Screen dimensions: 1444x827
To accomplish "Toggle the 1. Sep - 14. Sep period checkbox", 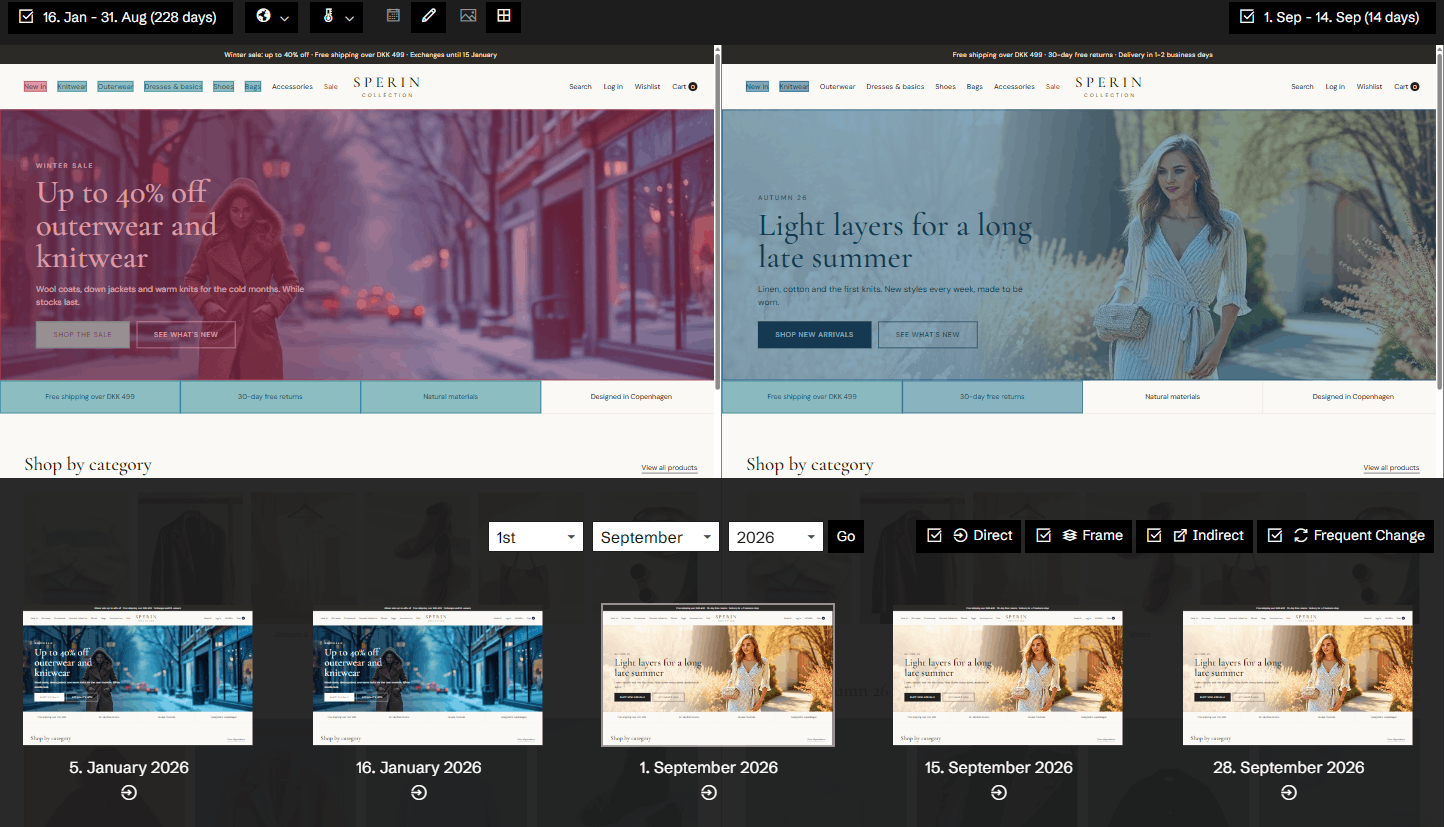I will (x=1247, y=17).
